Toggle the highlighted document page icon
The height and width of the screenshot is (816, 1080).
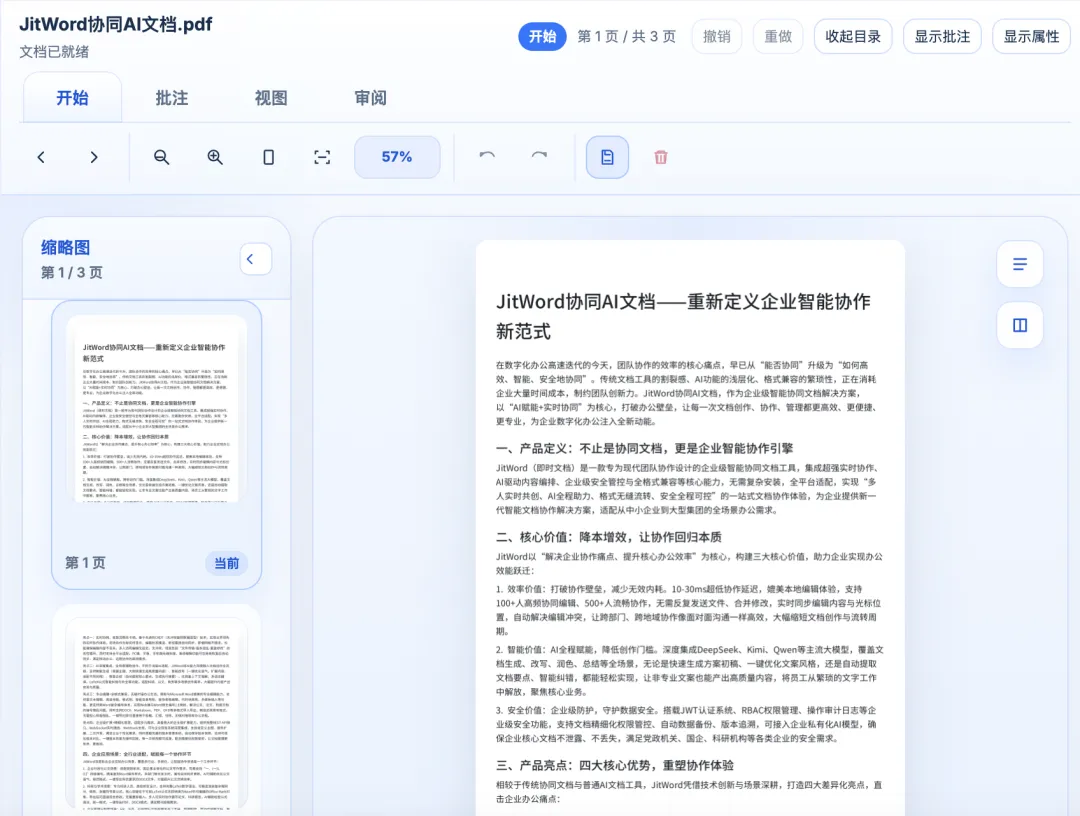[607, 157]
